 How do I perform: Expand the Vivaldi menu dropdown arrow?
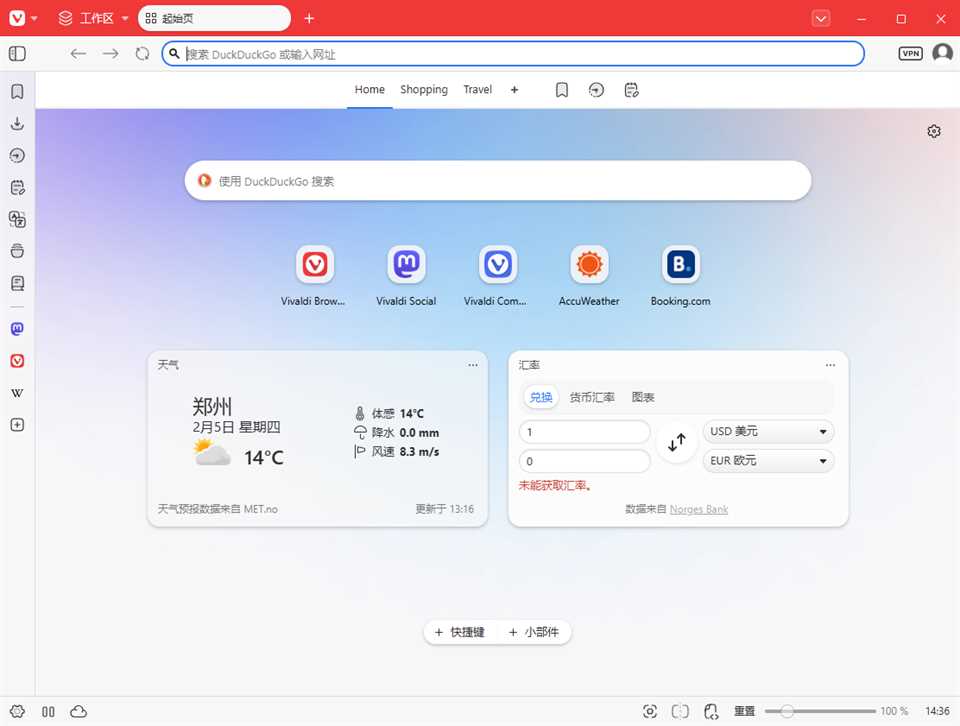(x=34, y=18)
